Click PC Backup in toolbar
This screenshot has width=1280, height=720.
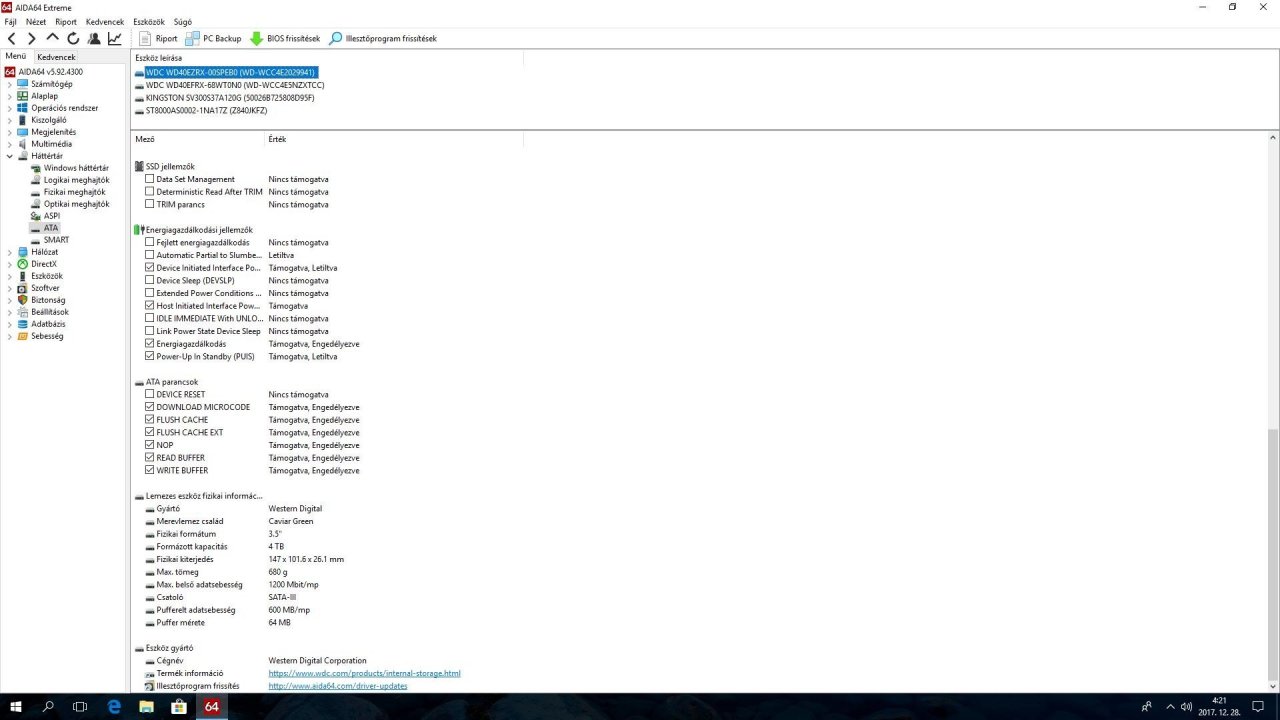click(214, 38)
